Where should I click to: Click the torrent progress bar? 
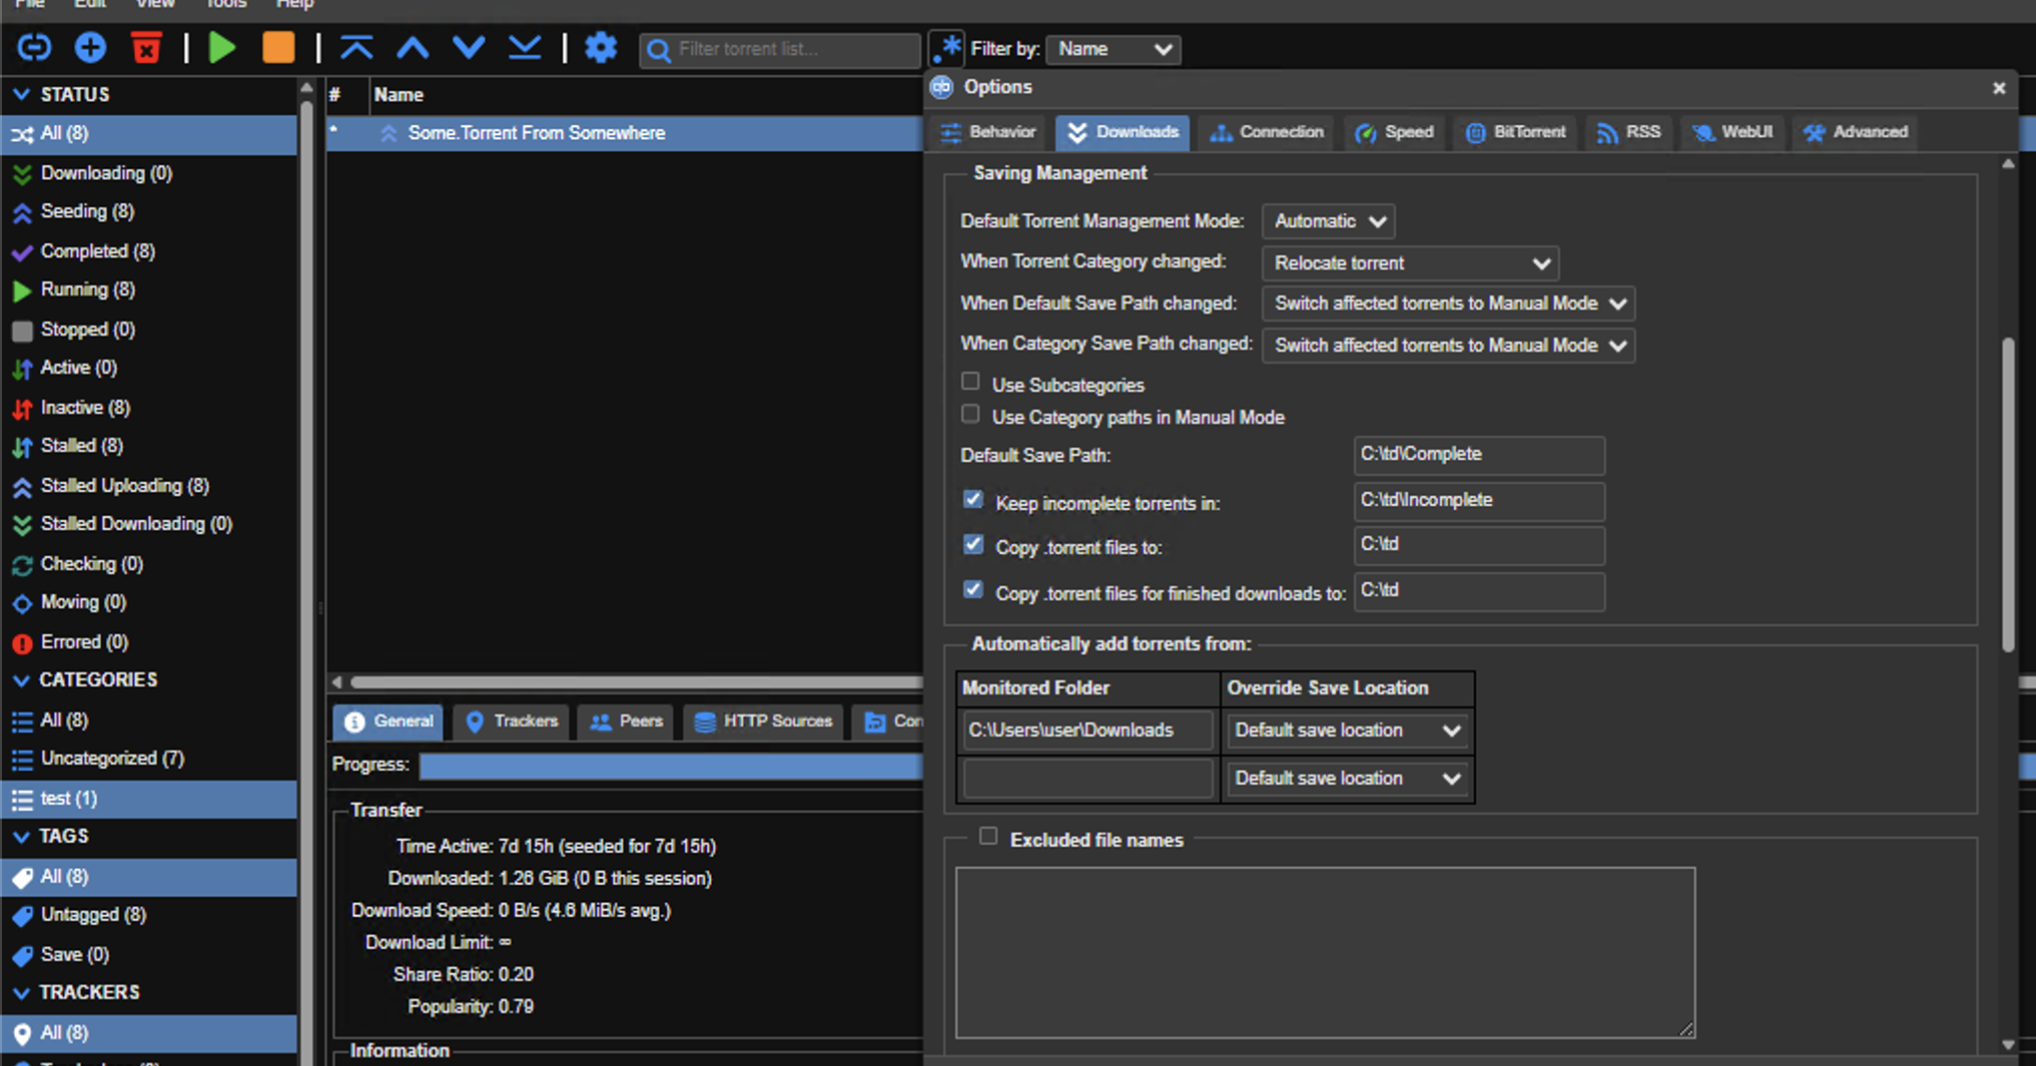pos(670,765)
